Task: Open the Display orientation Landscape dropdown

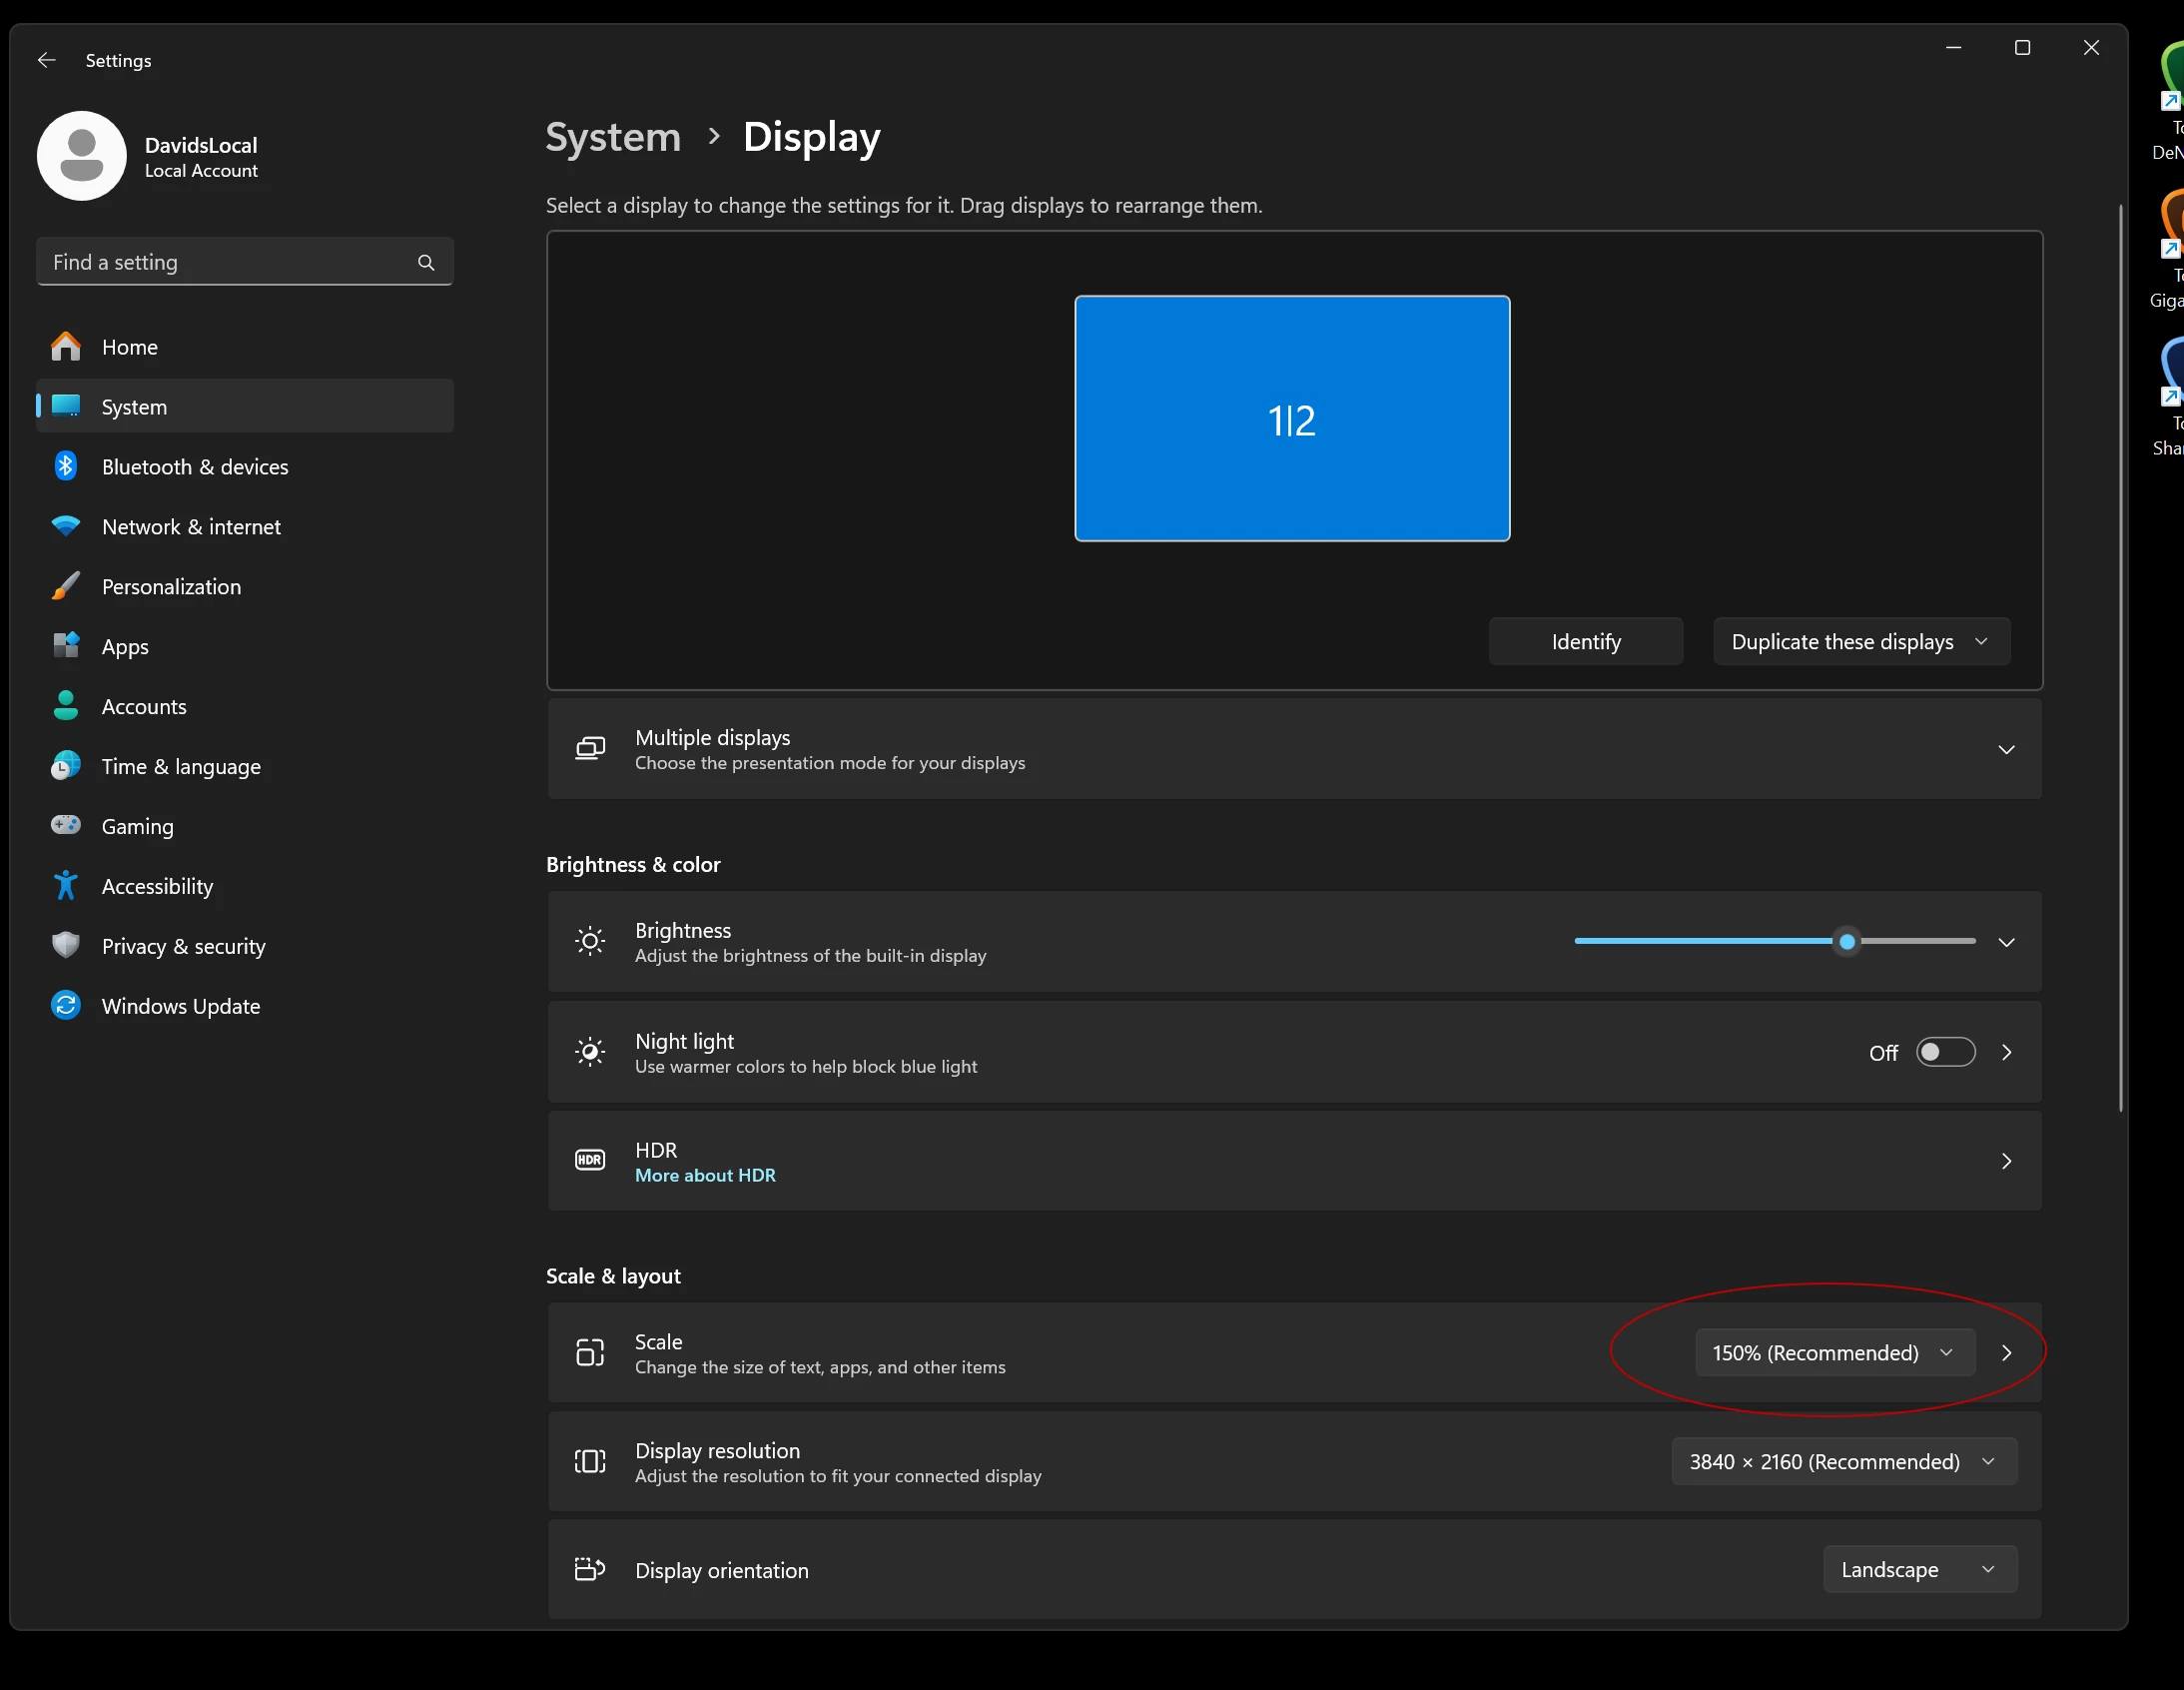Action: pyautogui.click(x=1918, y=1569)
